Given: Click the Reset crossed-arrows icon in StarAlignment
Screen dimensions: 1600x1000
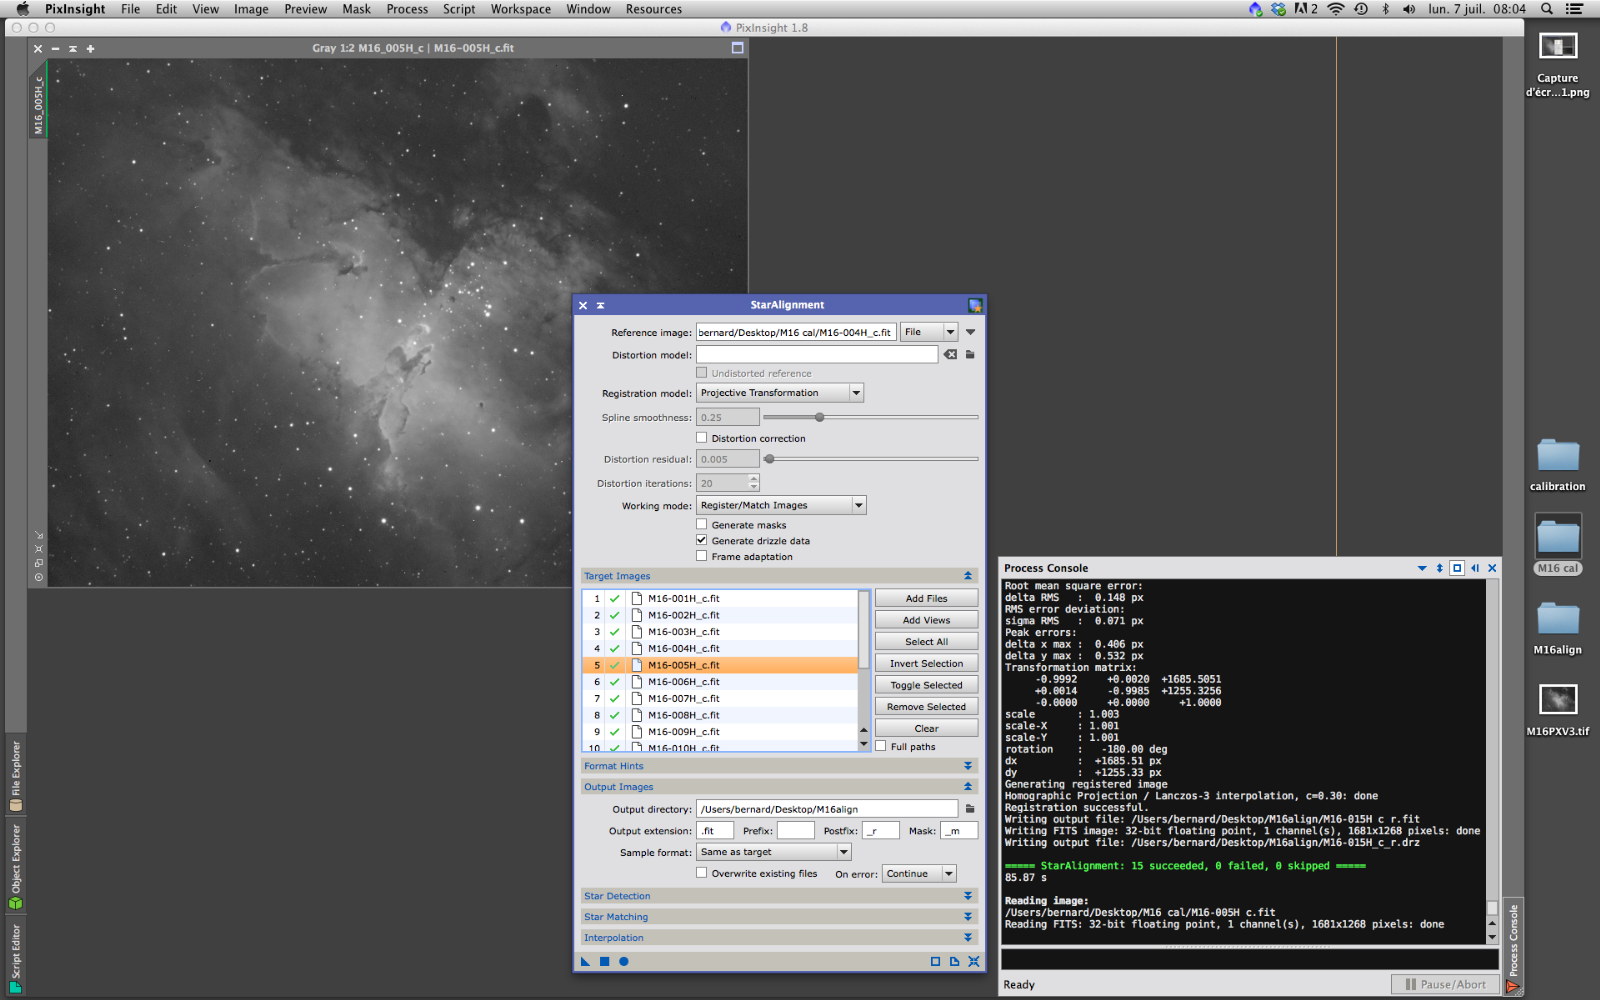Looking at the screenshot, I should pos(973,962).
